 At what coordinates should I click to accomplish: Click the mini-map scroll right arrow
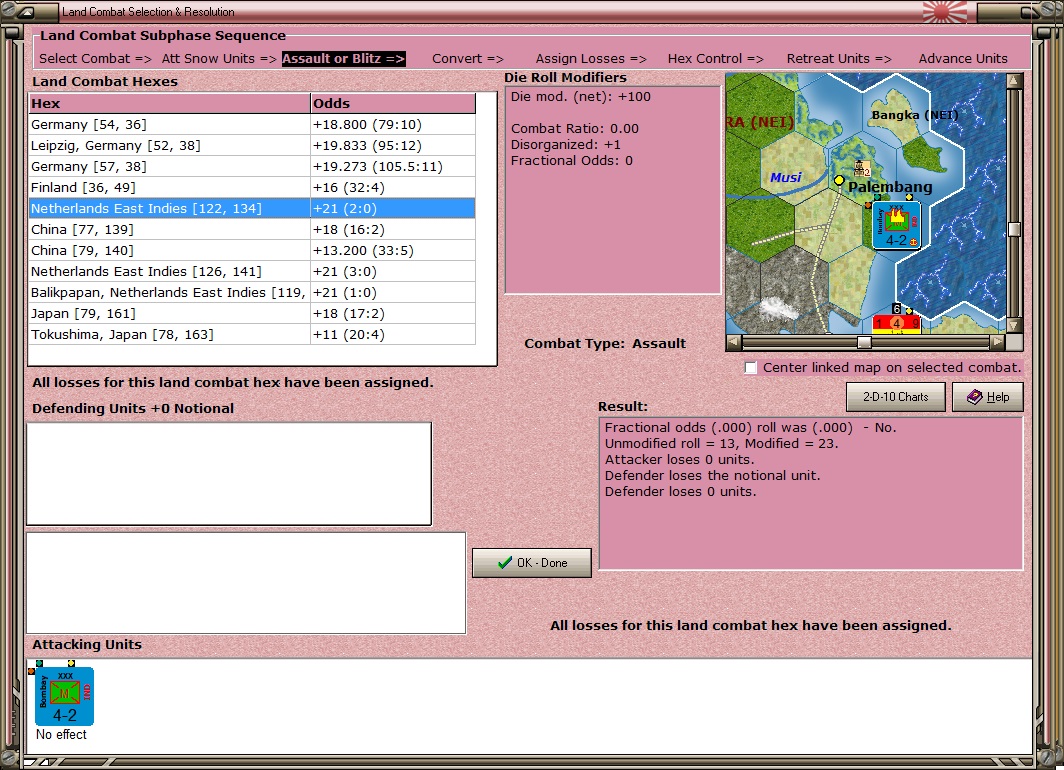998,343
